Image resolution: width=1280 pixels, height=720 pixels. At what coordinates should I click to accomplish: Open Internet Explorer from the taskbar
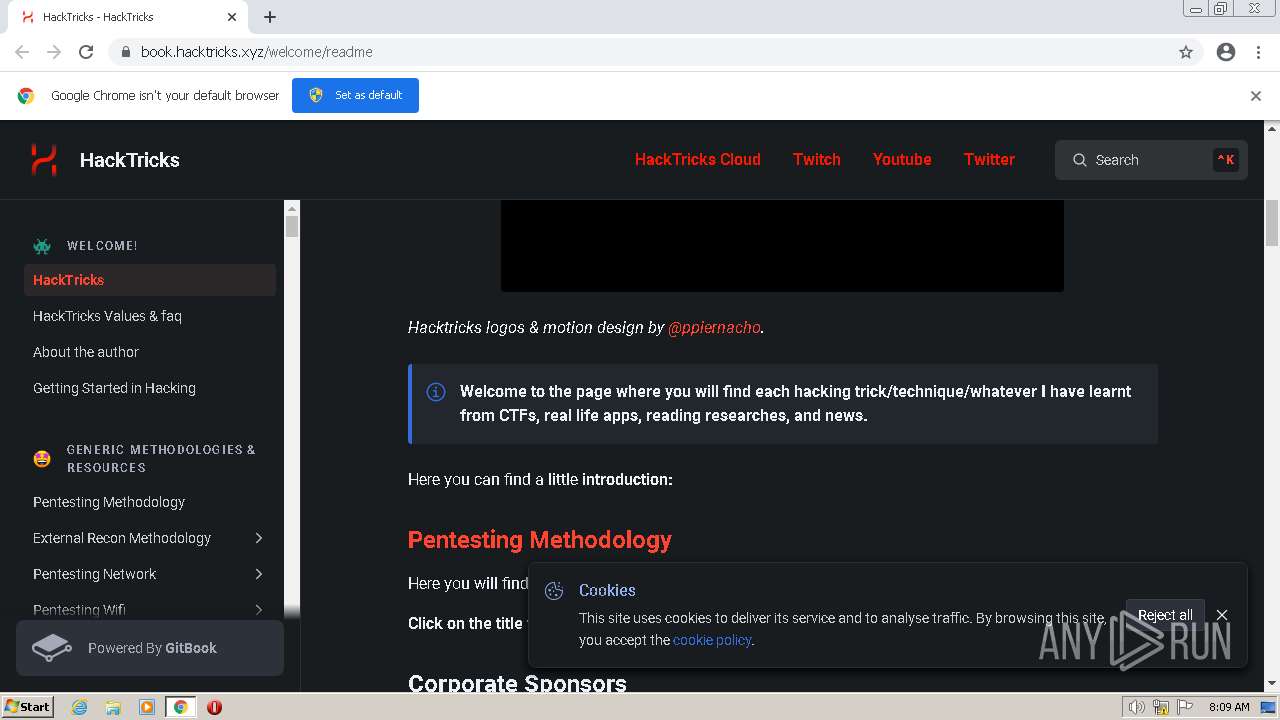coord(80,707)
